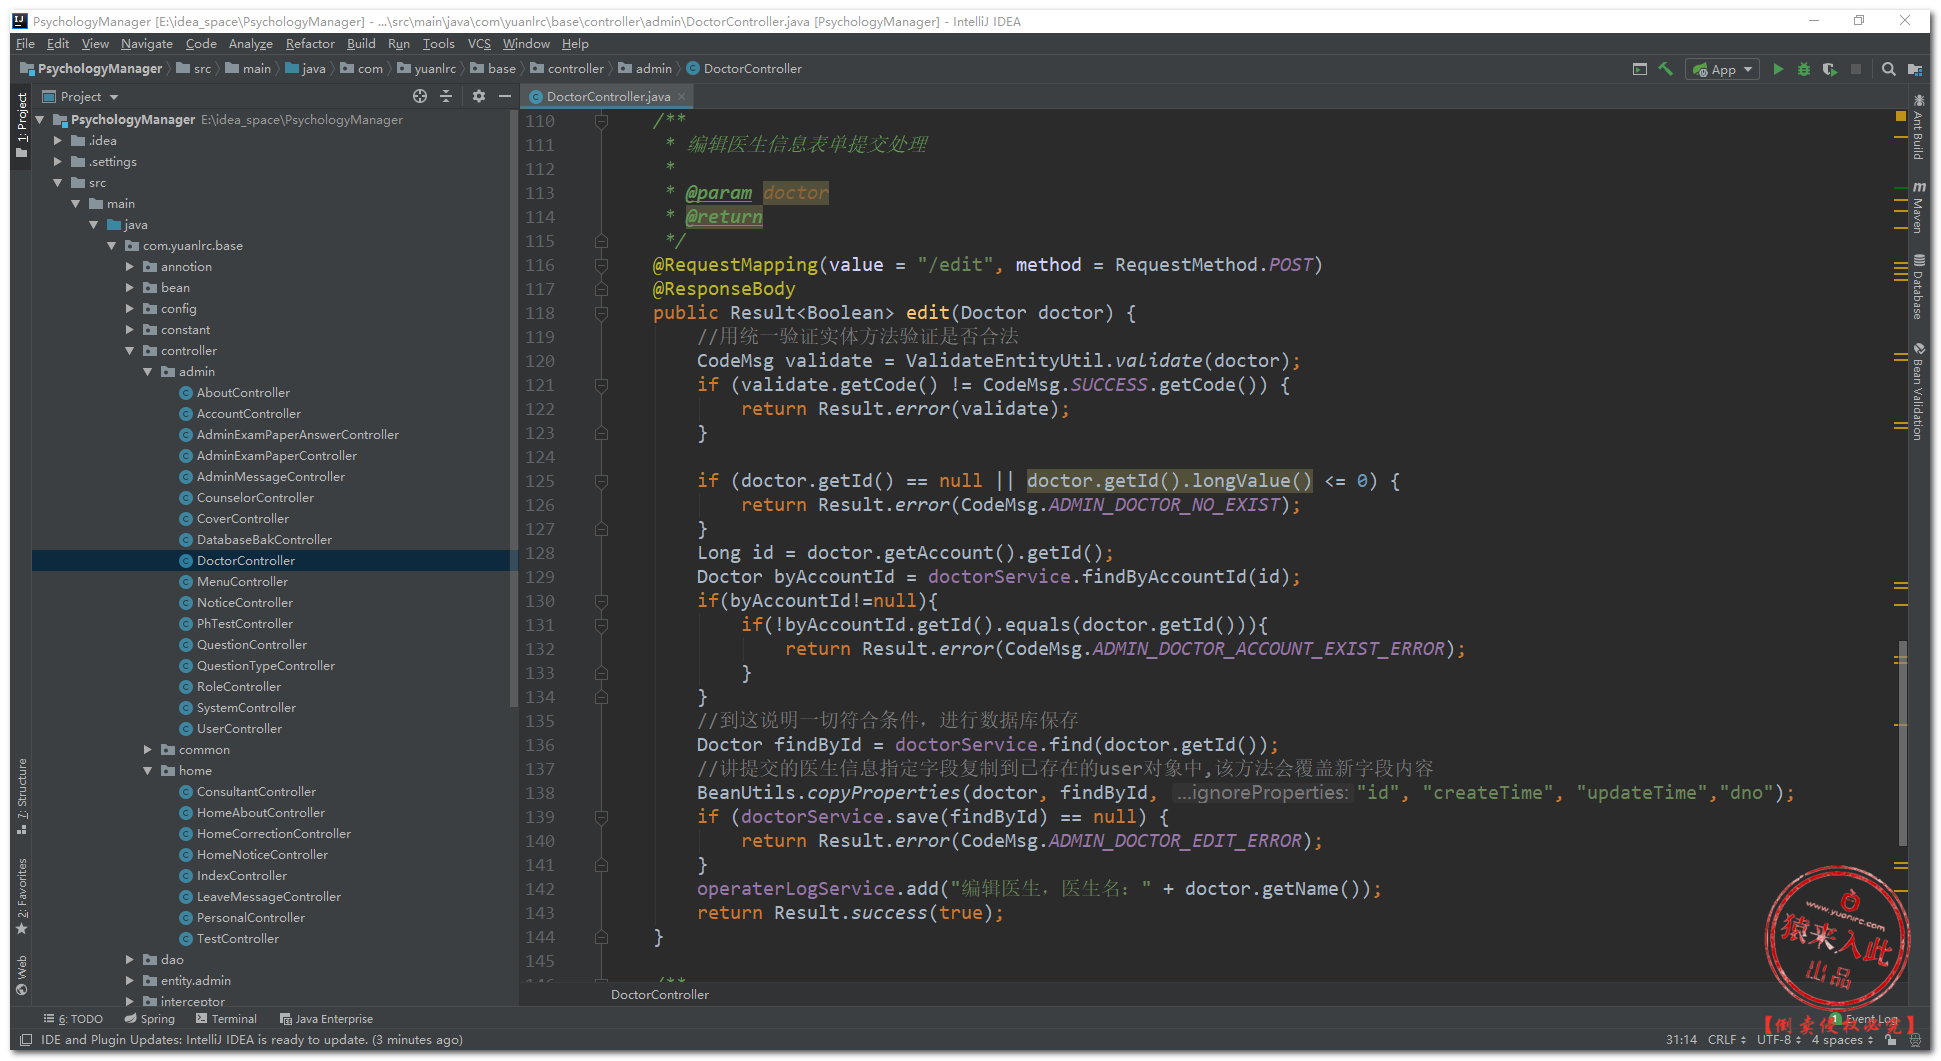The height and width of the screenshot is (1061, 1941).
Task: Click yuanlrc in the breadcrumb path
Action: pos(427,69)
